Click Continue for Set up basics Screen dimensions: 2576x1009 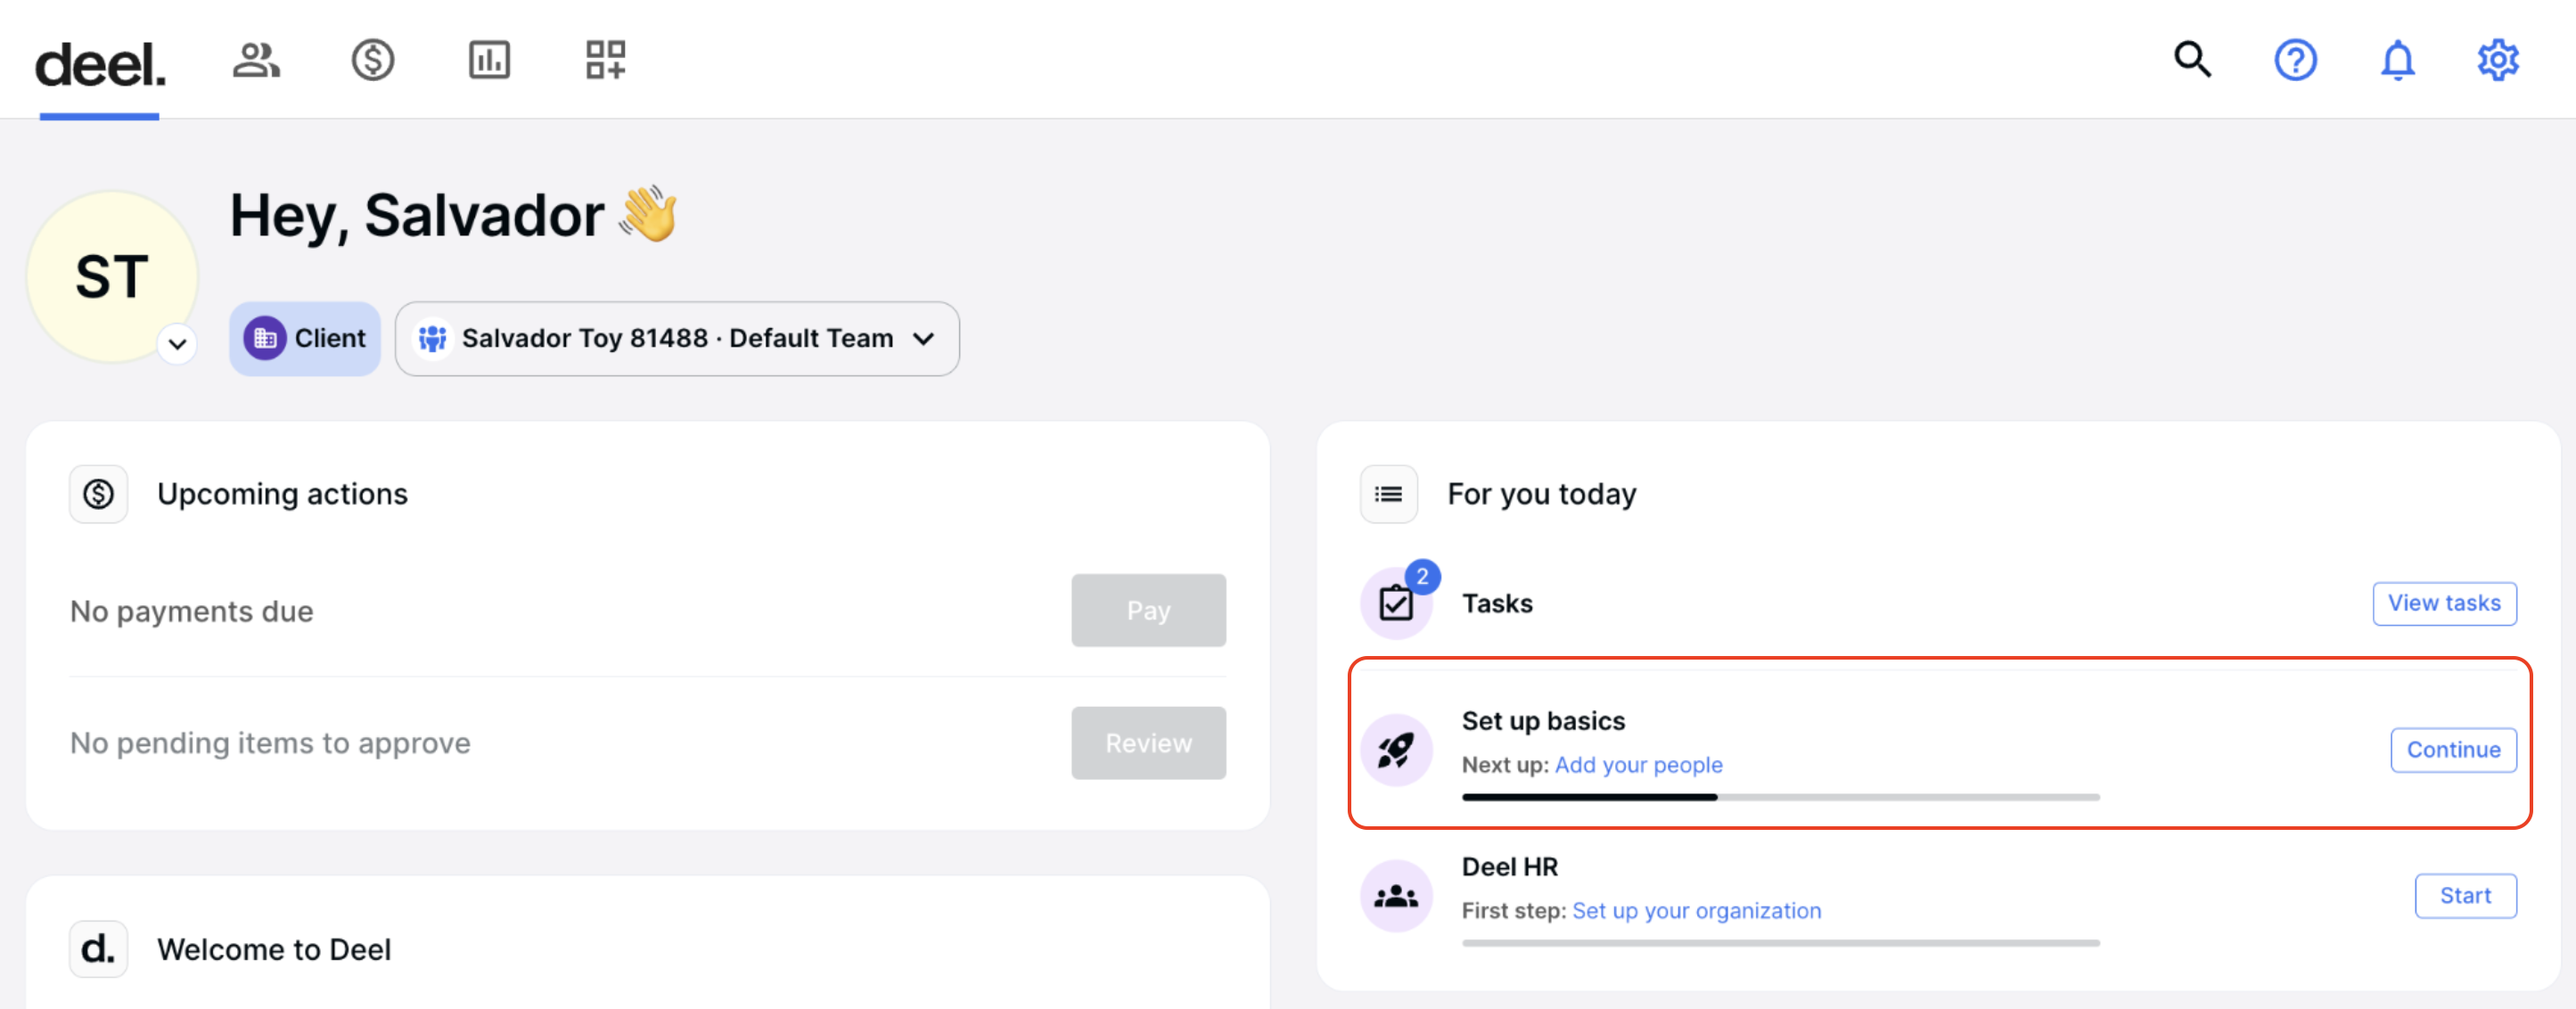coord(2453,749)
